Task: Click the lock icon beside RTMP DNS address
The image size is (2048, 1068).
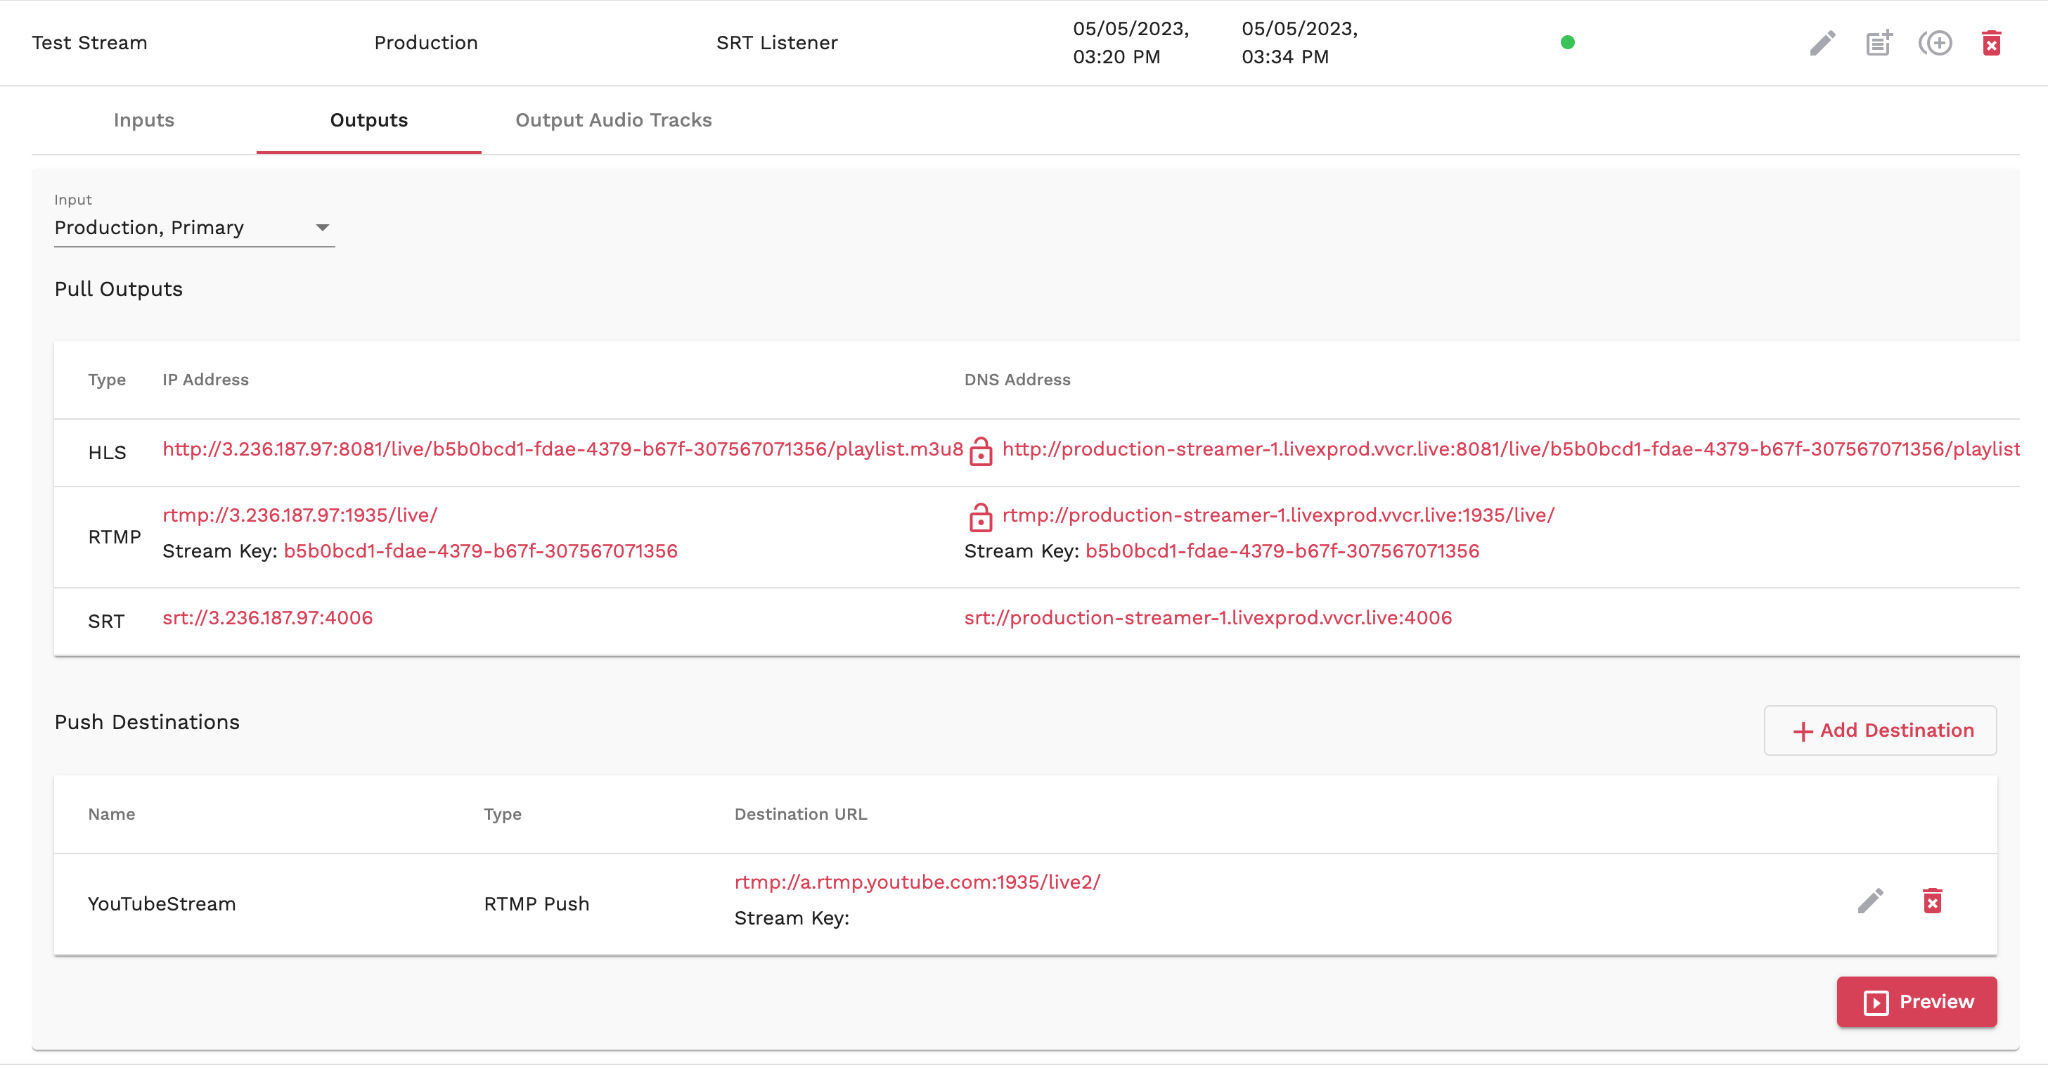Action: click(x=981, y=517)
